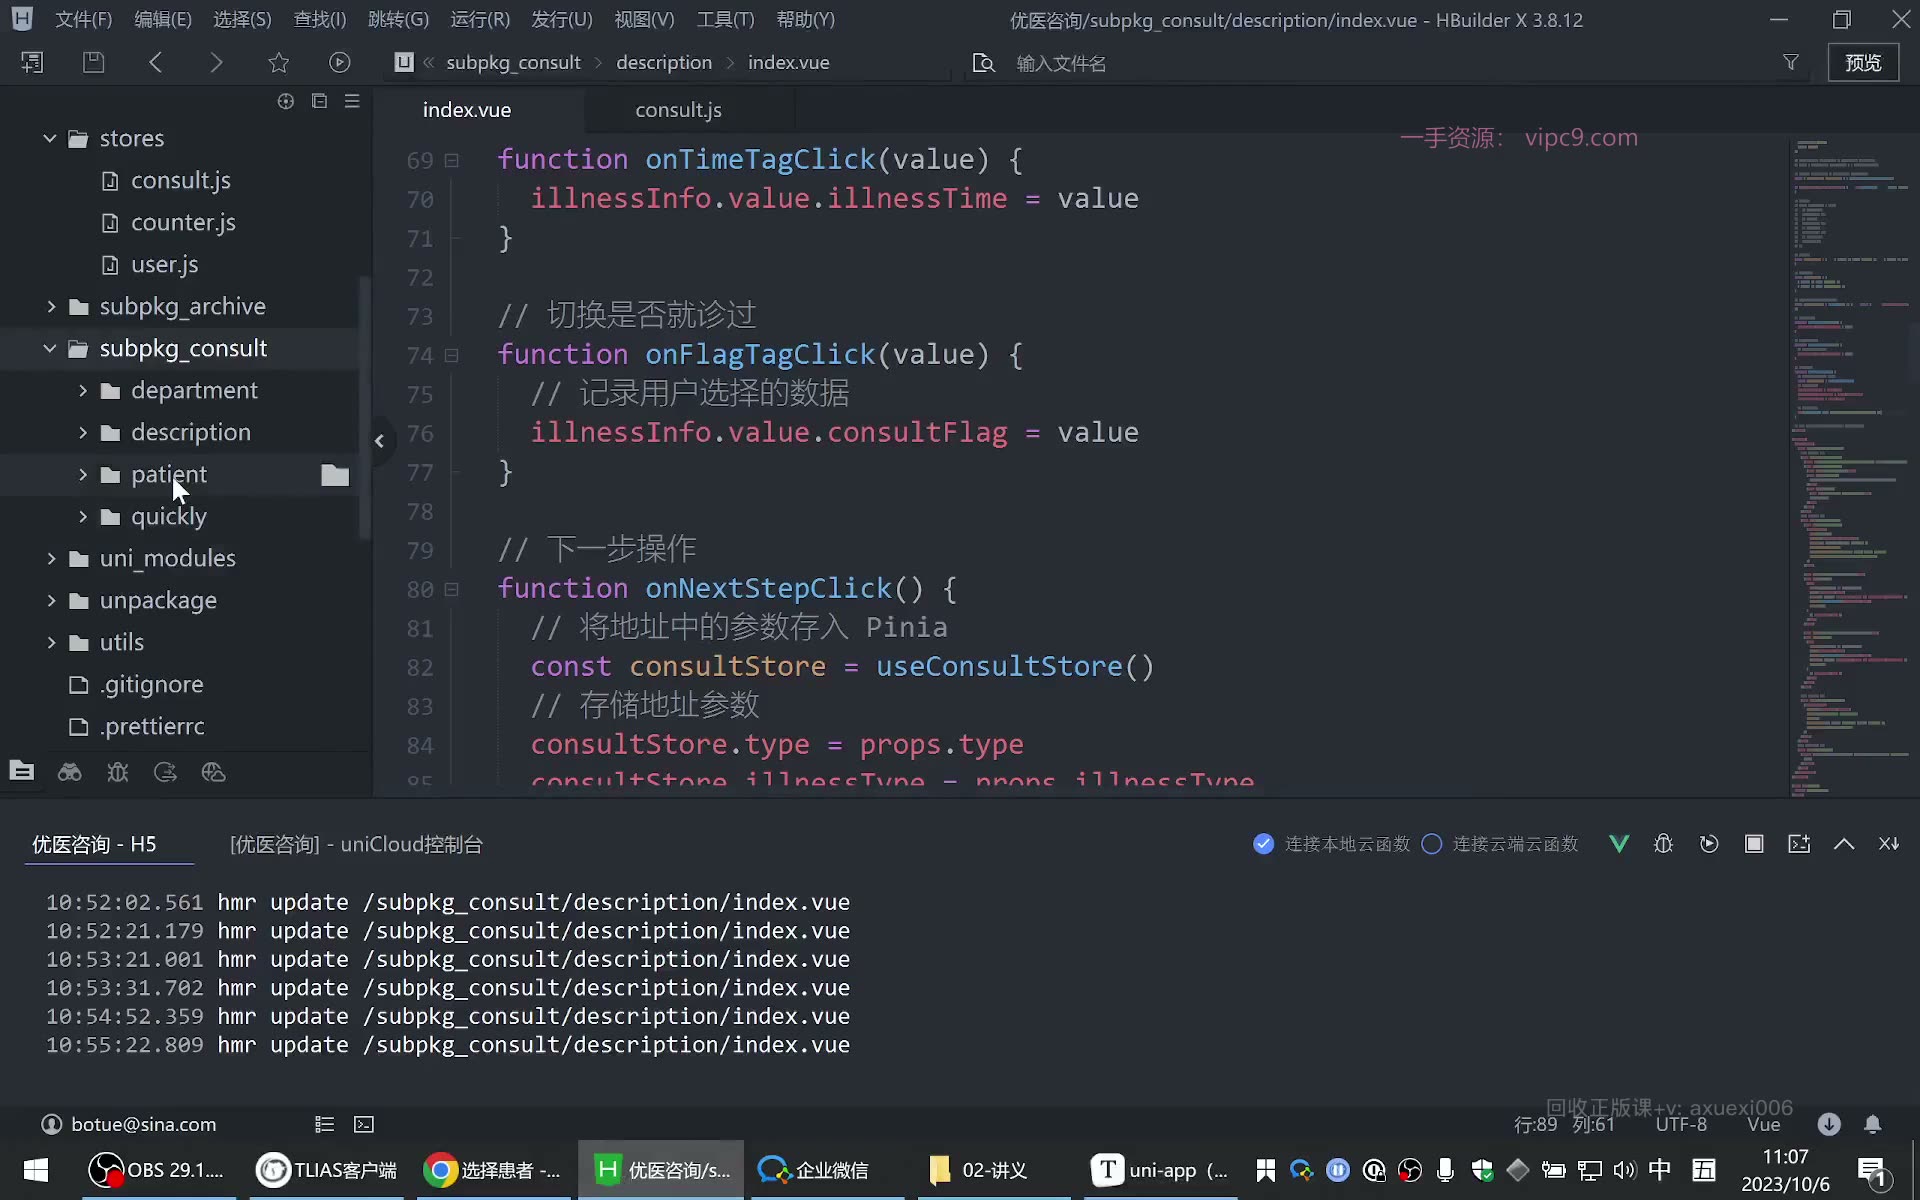
Task: Click the 输入文件名 search field
Action: coord(1061,63)
